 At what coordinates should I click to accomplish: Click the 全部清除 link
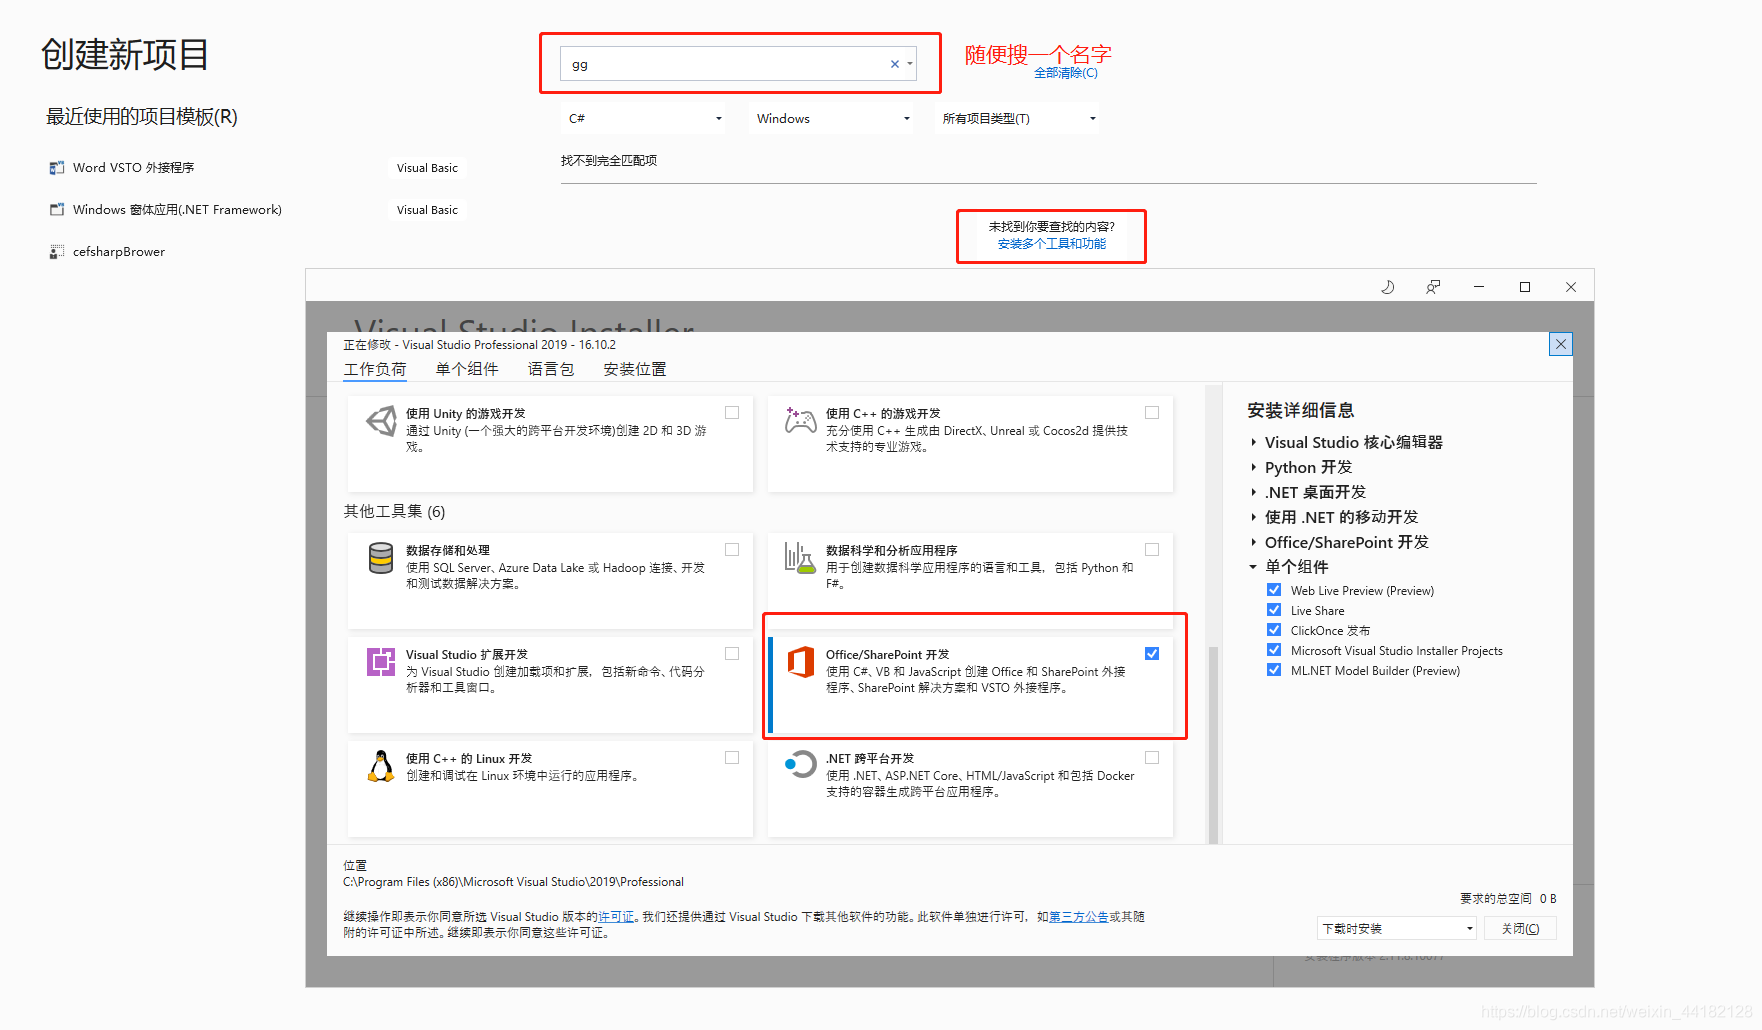pyautogui.click(x=1065, y=73)
